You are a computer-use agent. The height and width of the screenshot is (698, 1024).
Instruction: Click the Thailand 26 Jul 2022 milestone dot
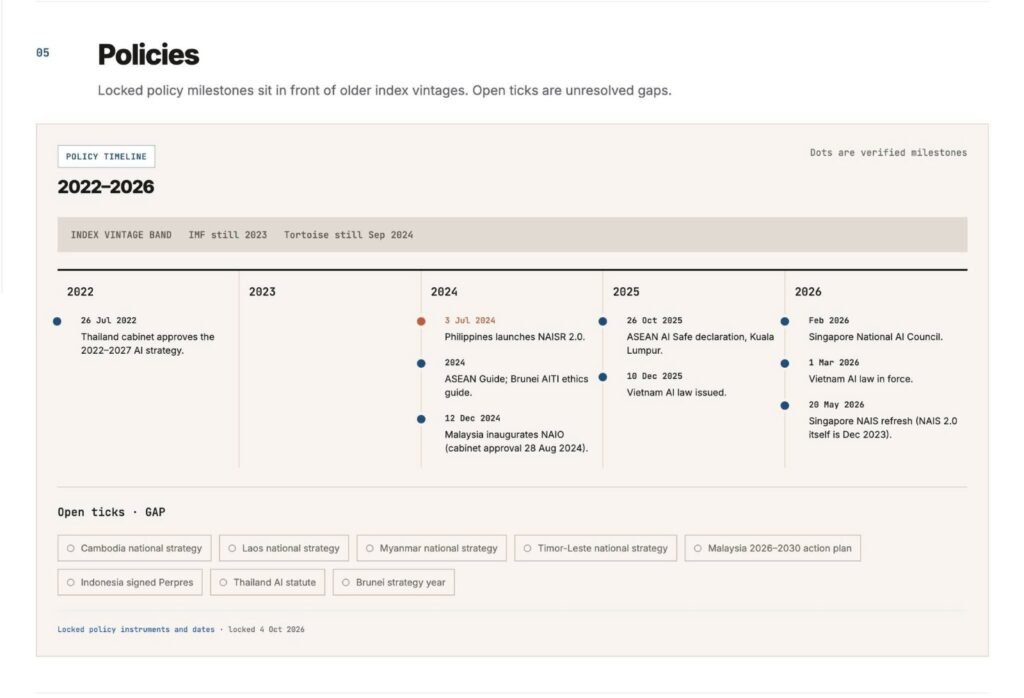[57, 321]
